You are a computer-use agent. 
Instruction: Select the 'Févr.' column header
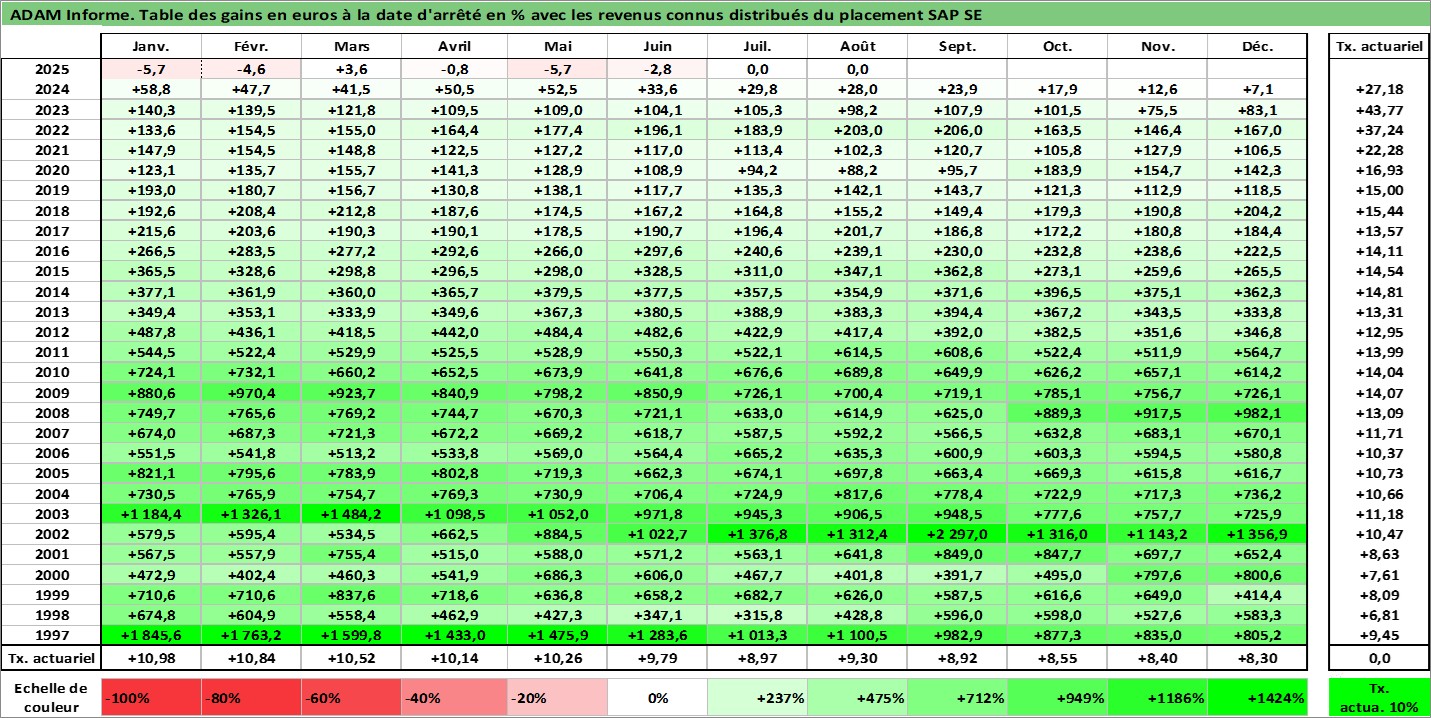pyautogui.click(x=251, y=46)
